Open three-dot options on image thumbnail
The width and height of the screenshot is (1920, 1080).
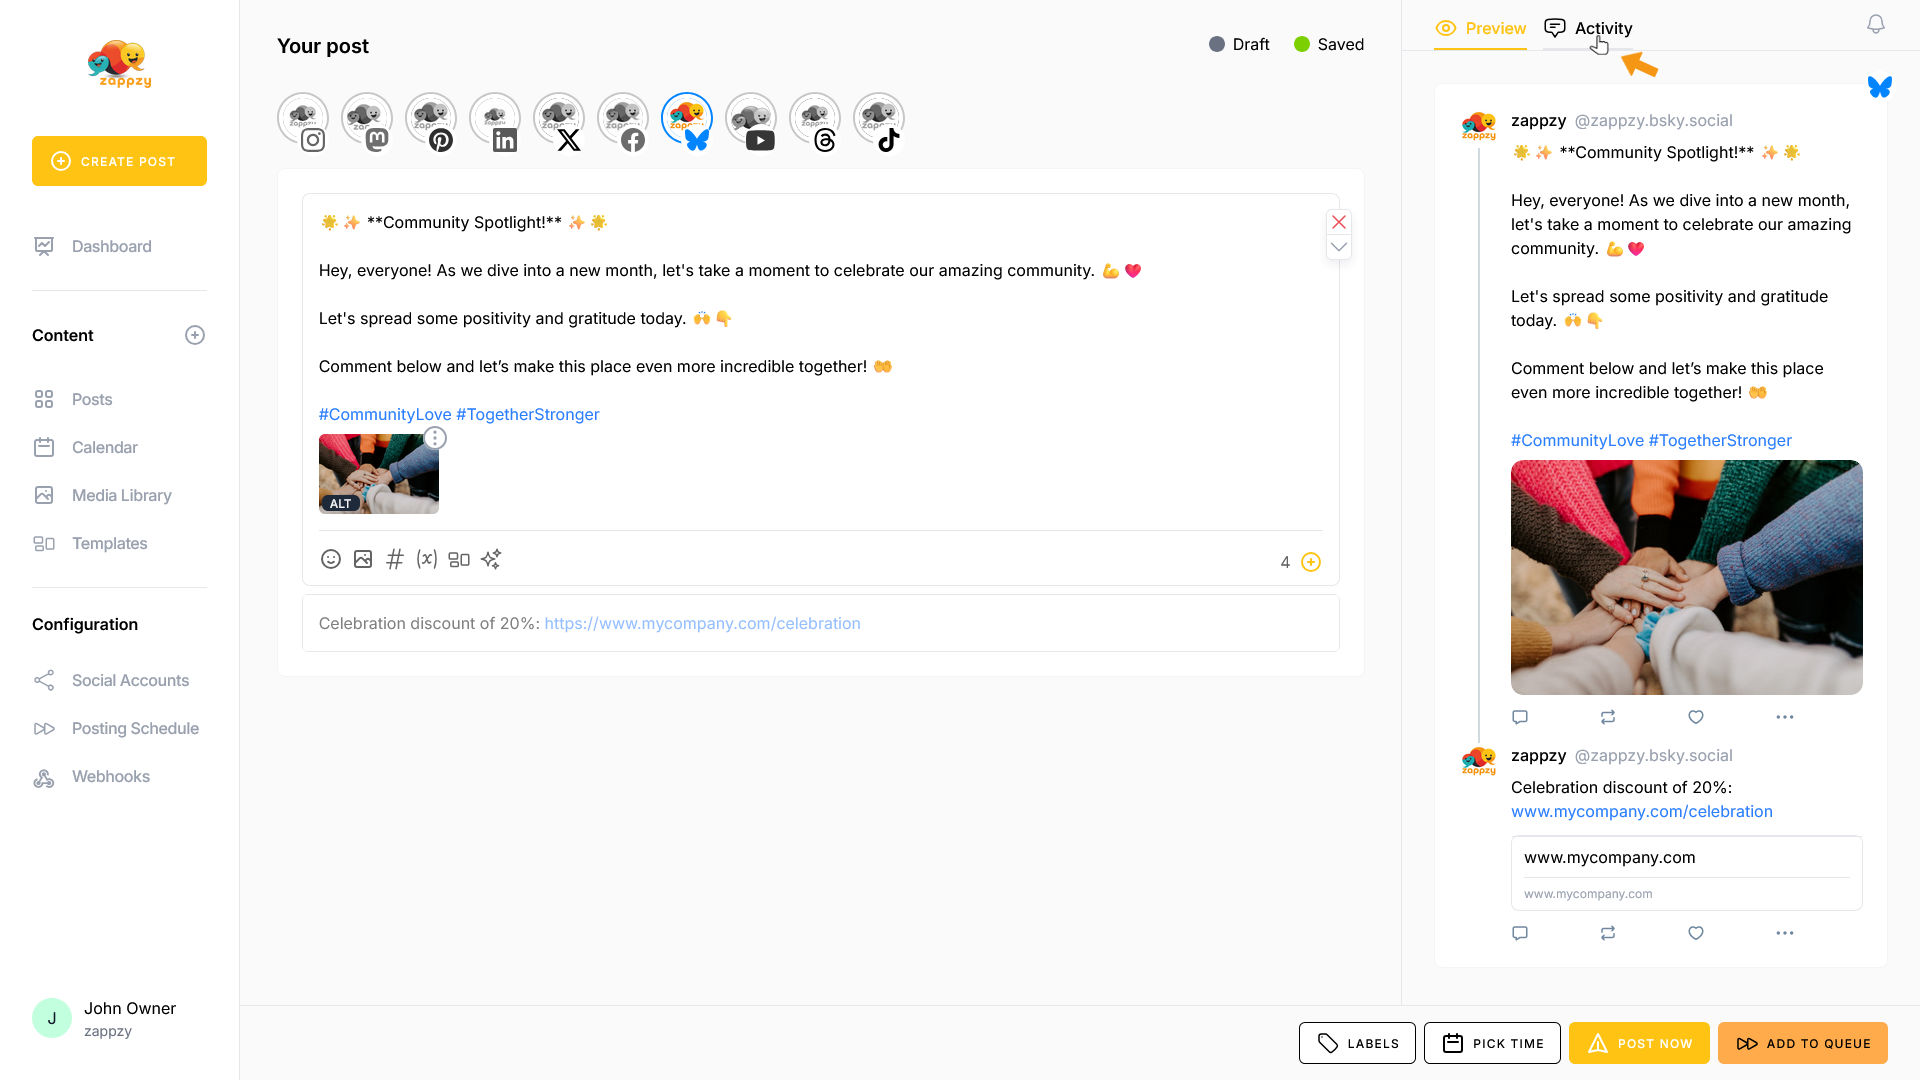435,438
